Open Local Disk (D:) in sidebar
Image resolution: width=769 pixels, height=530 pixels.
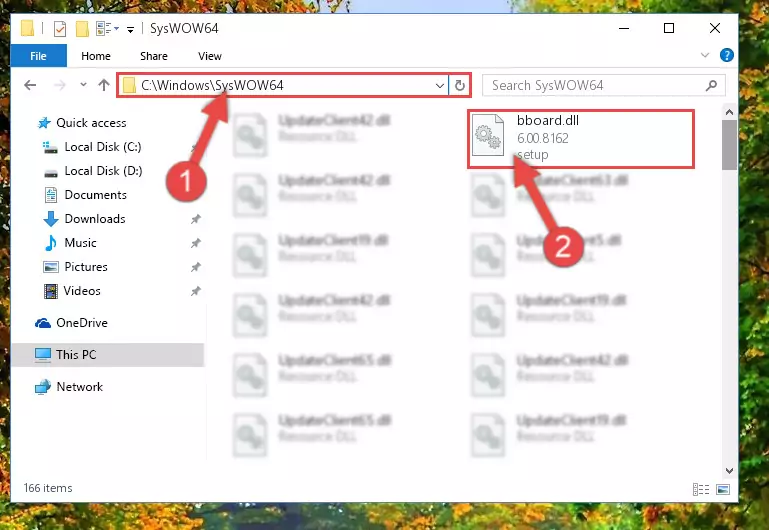[103, 171]
